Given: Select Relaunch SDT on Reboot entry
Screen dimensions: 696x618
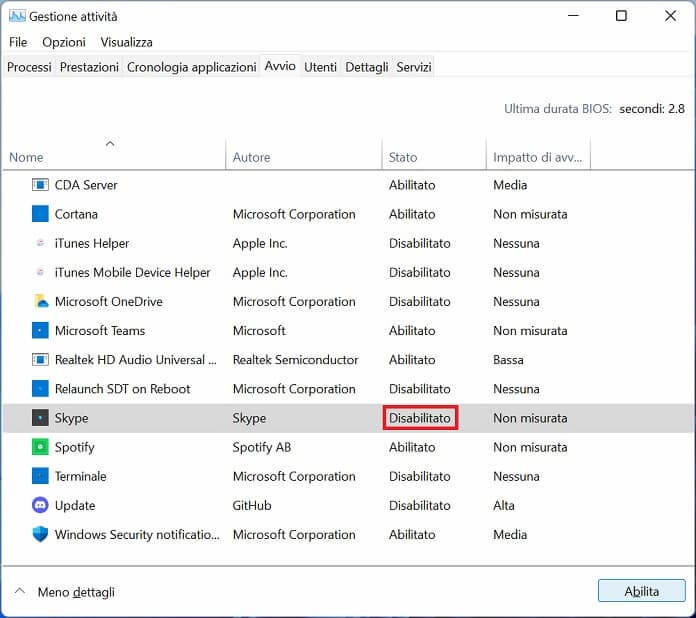Looking at the screenshot, I should point(123,389).
